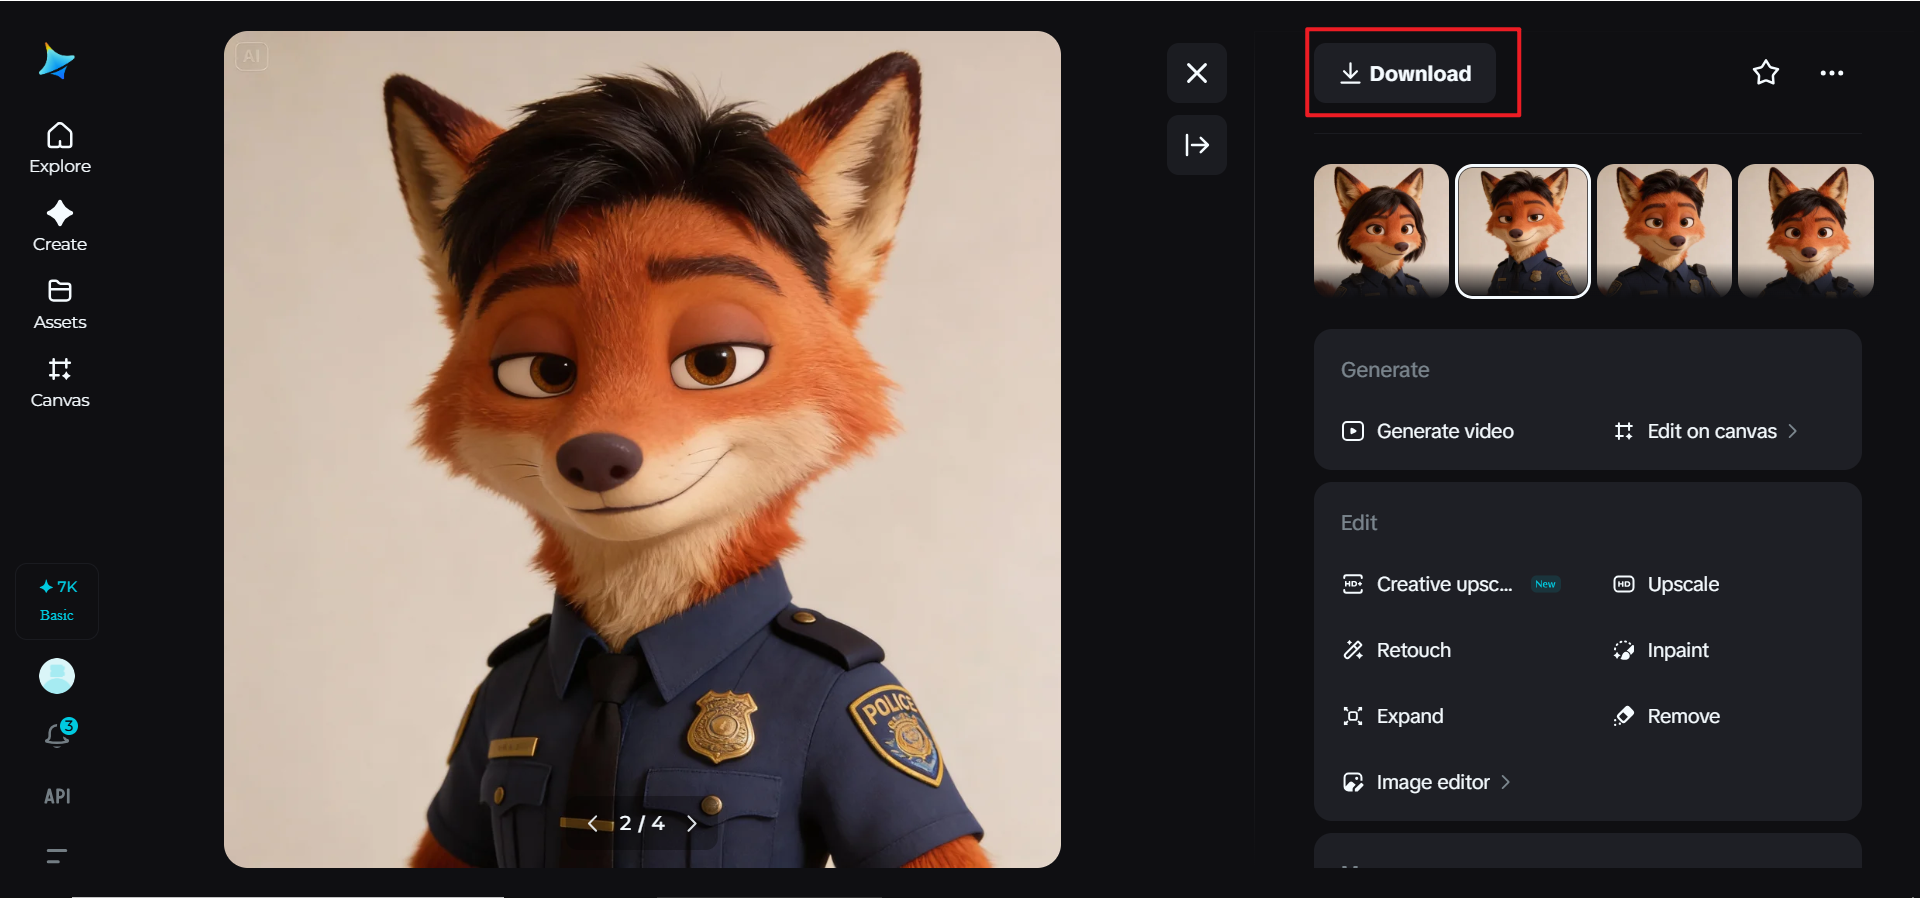
Task: Click the Edit section heading
Action: tap(1359, 523)
